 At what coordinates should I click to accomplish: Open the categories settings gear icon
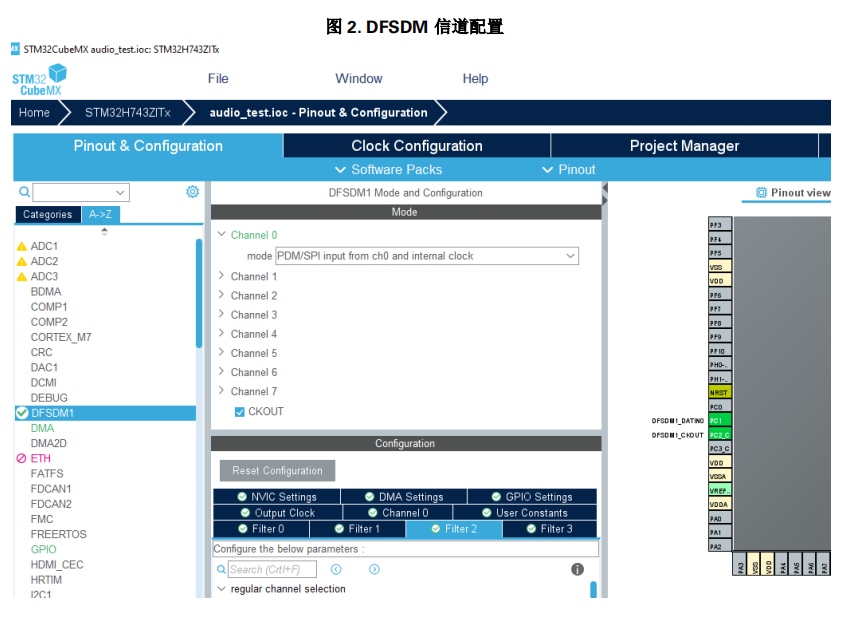point(192,192)
